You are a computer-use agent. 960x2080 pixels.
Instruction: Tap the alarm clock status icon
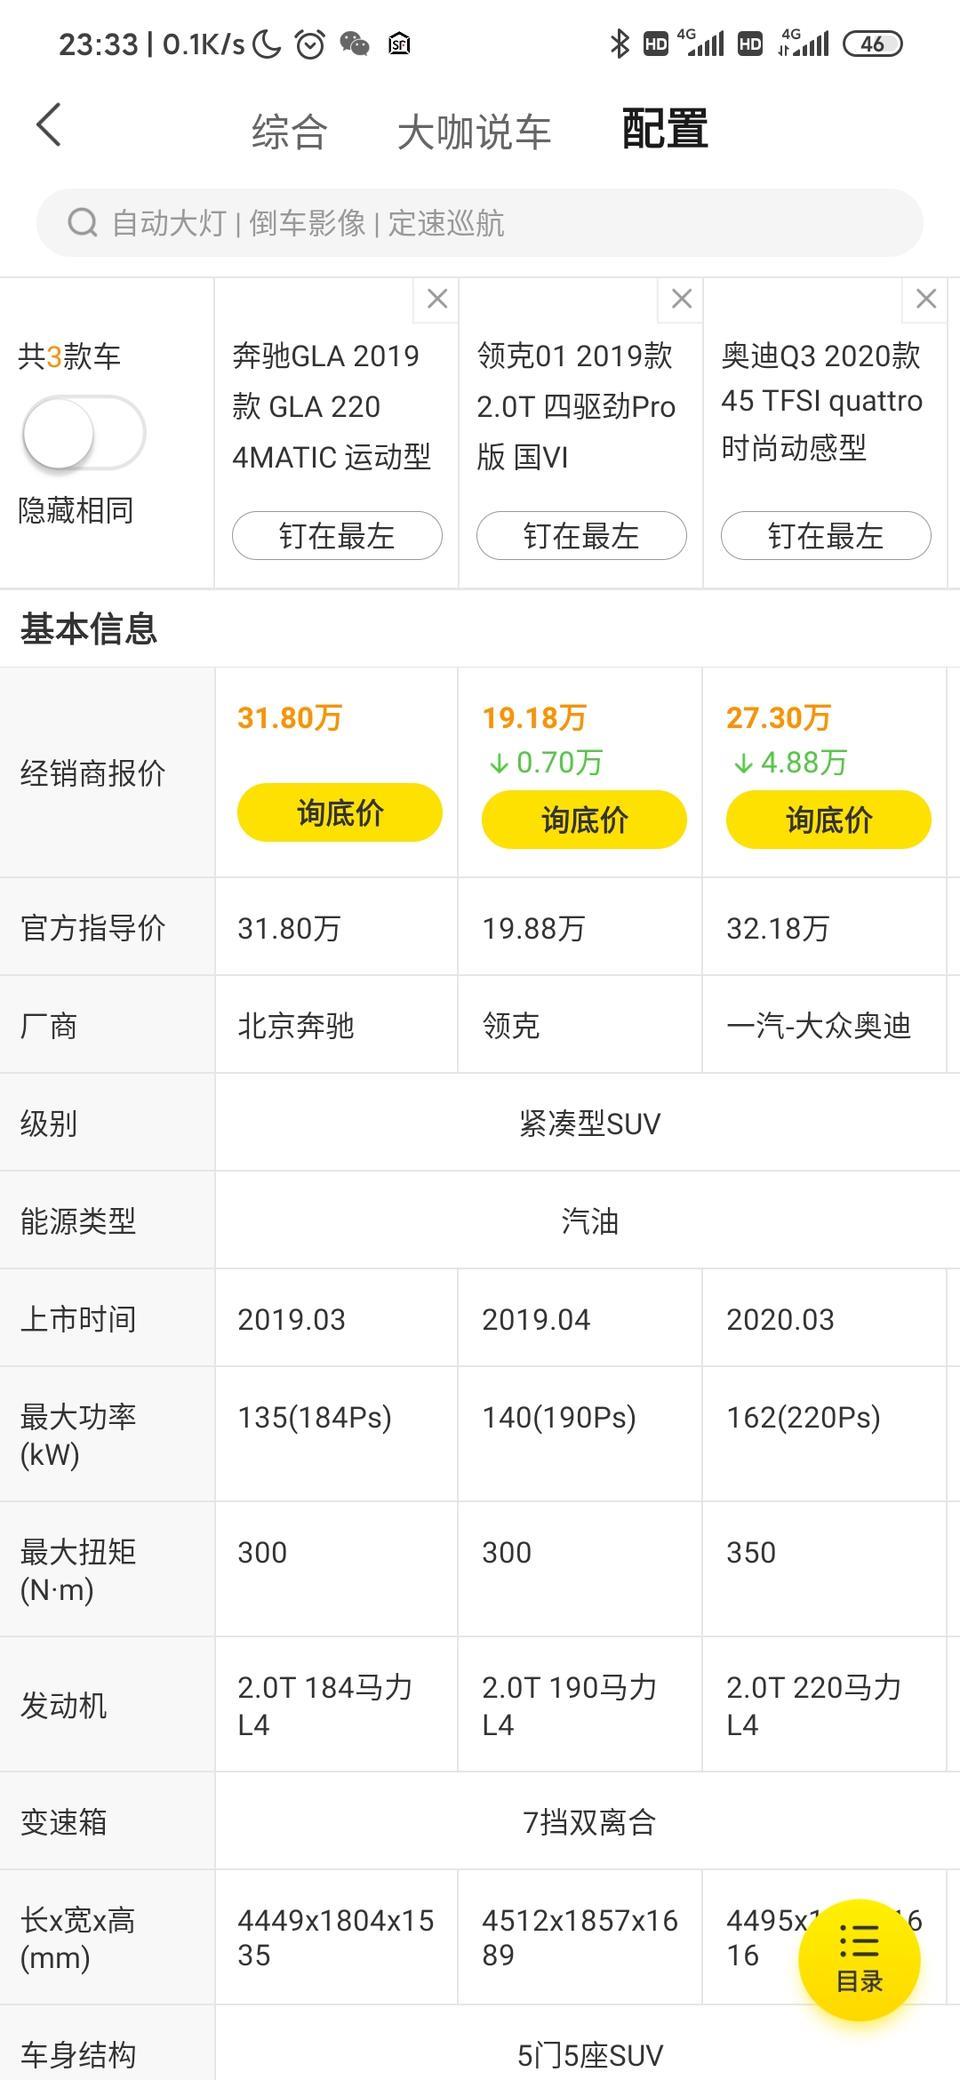coord(310,44)
